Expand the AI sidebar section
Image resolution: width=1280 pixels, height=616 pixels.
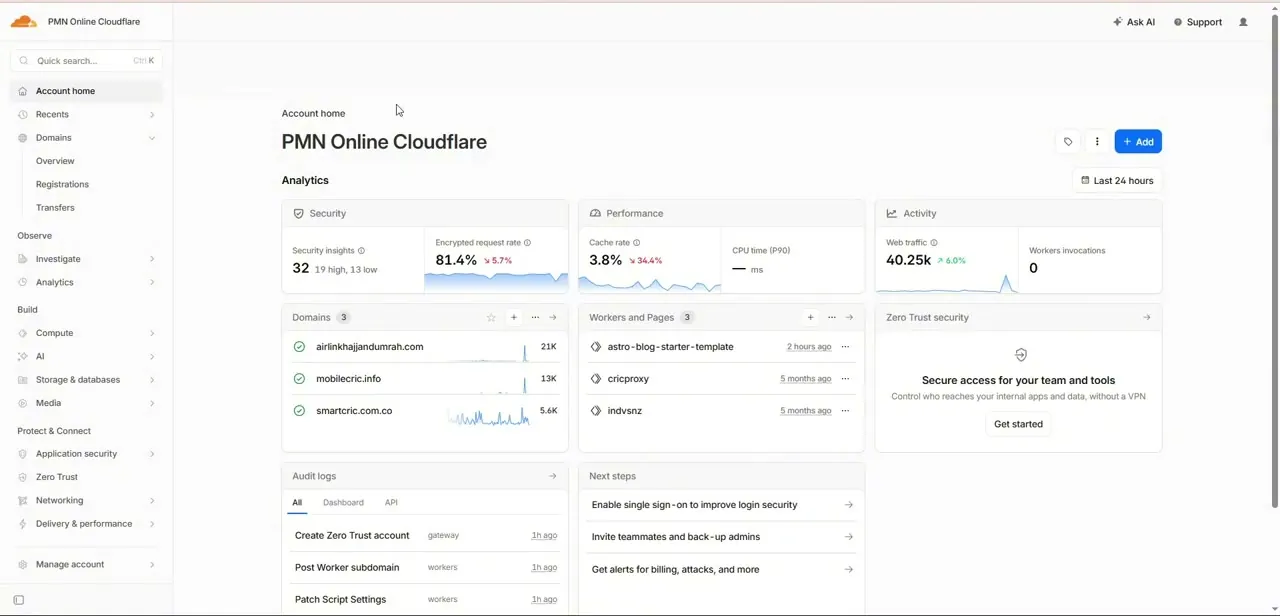[x=86, y=357]
